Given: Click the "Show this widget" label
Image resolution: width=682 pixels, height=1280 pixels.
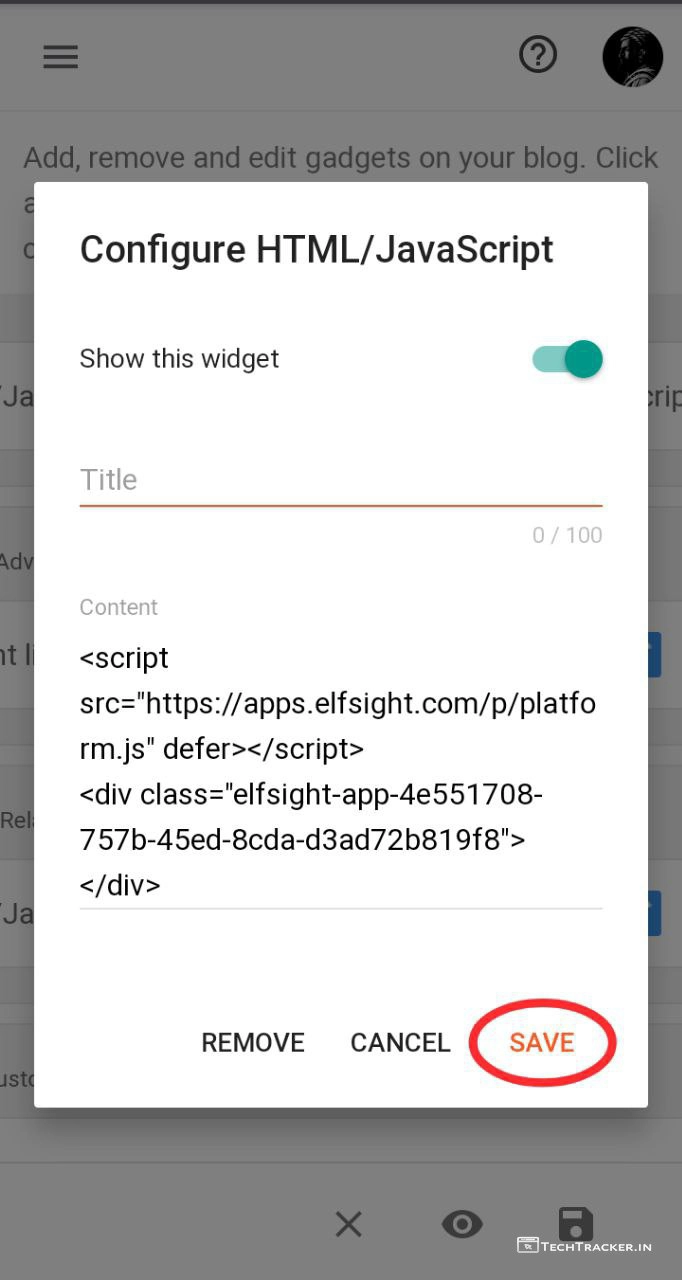Looking at the screenshot, I should tap(179, 359).
